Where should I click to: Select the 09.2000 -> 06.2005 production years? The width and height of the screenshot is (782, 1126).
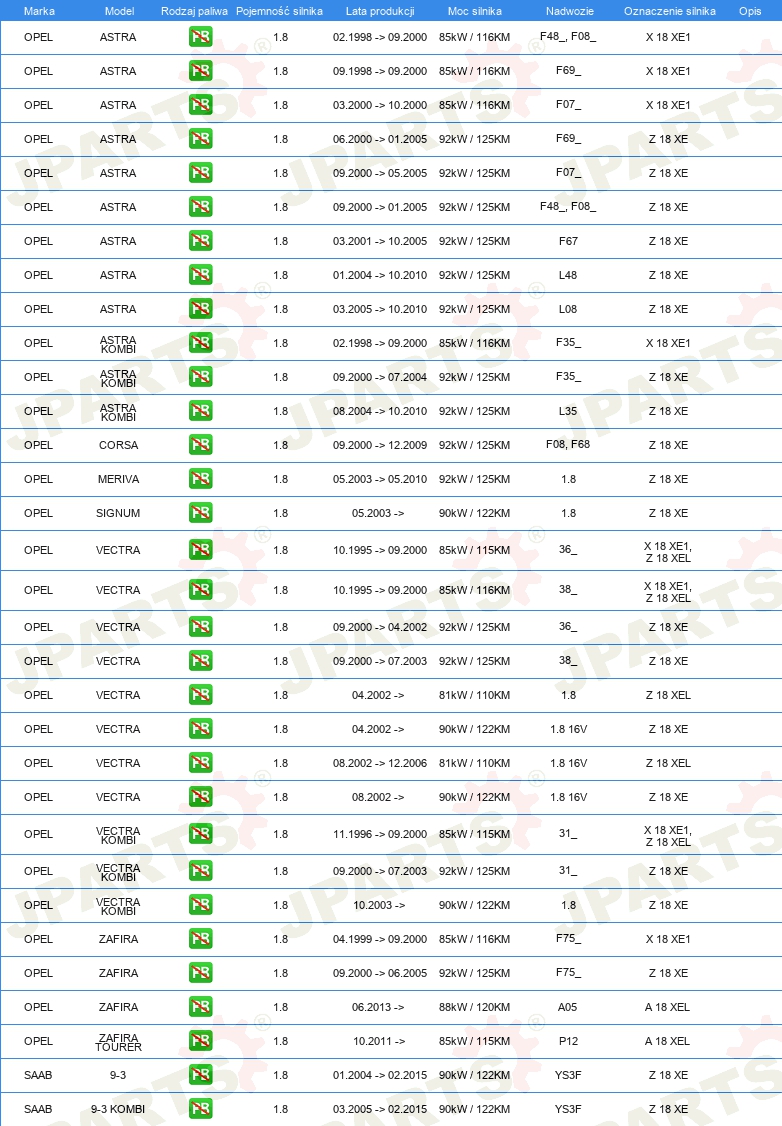[380, 973]
